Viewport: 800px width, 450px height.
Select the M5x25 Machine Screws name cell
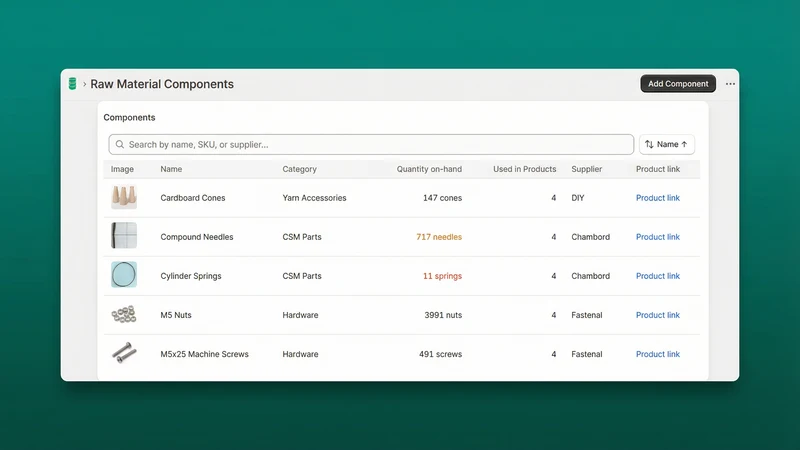(205, 354)
